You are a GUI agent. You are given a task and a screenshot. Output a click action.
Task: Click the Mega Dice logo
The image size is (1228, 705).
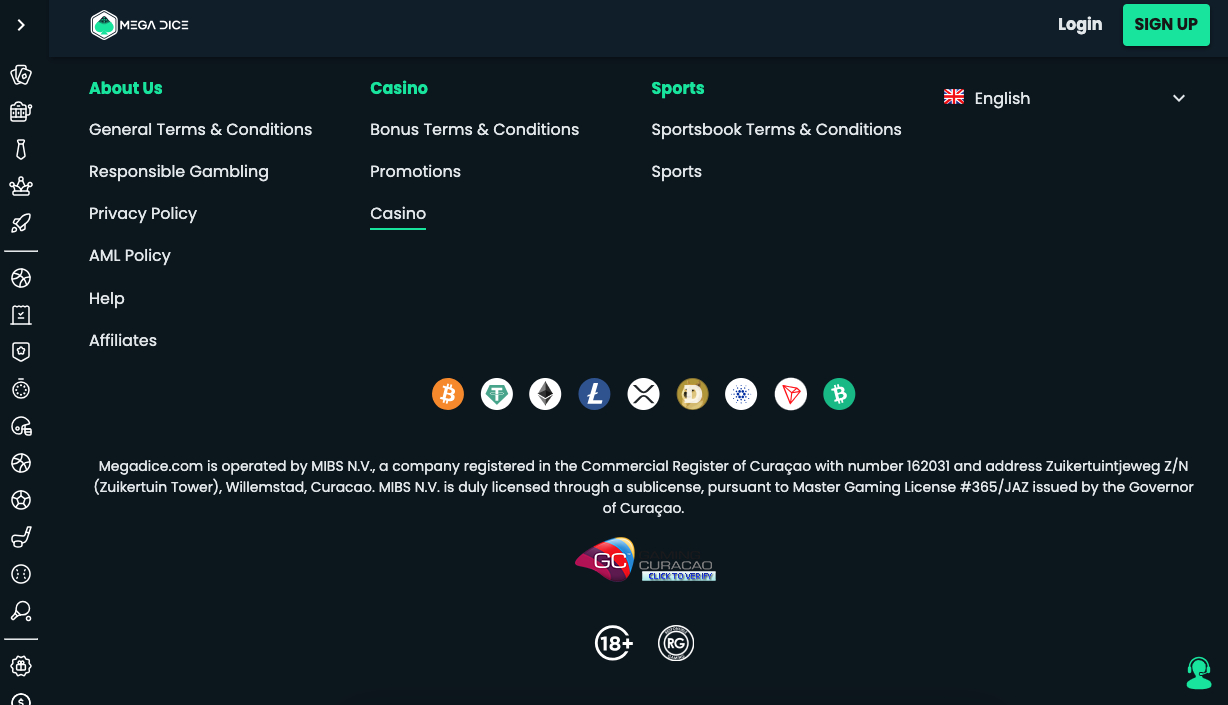click(x=139, y=25)
